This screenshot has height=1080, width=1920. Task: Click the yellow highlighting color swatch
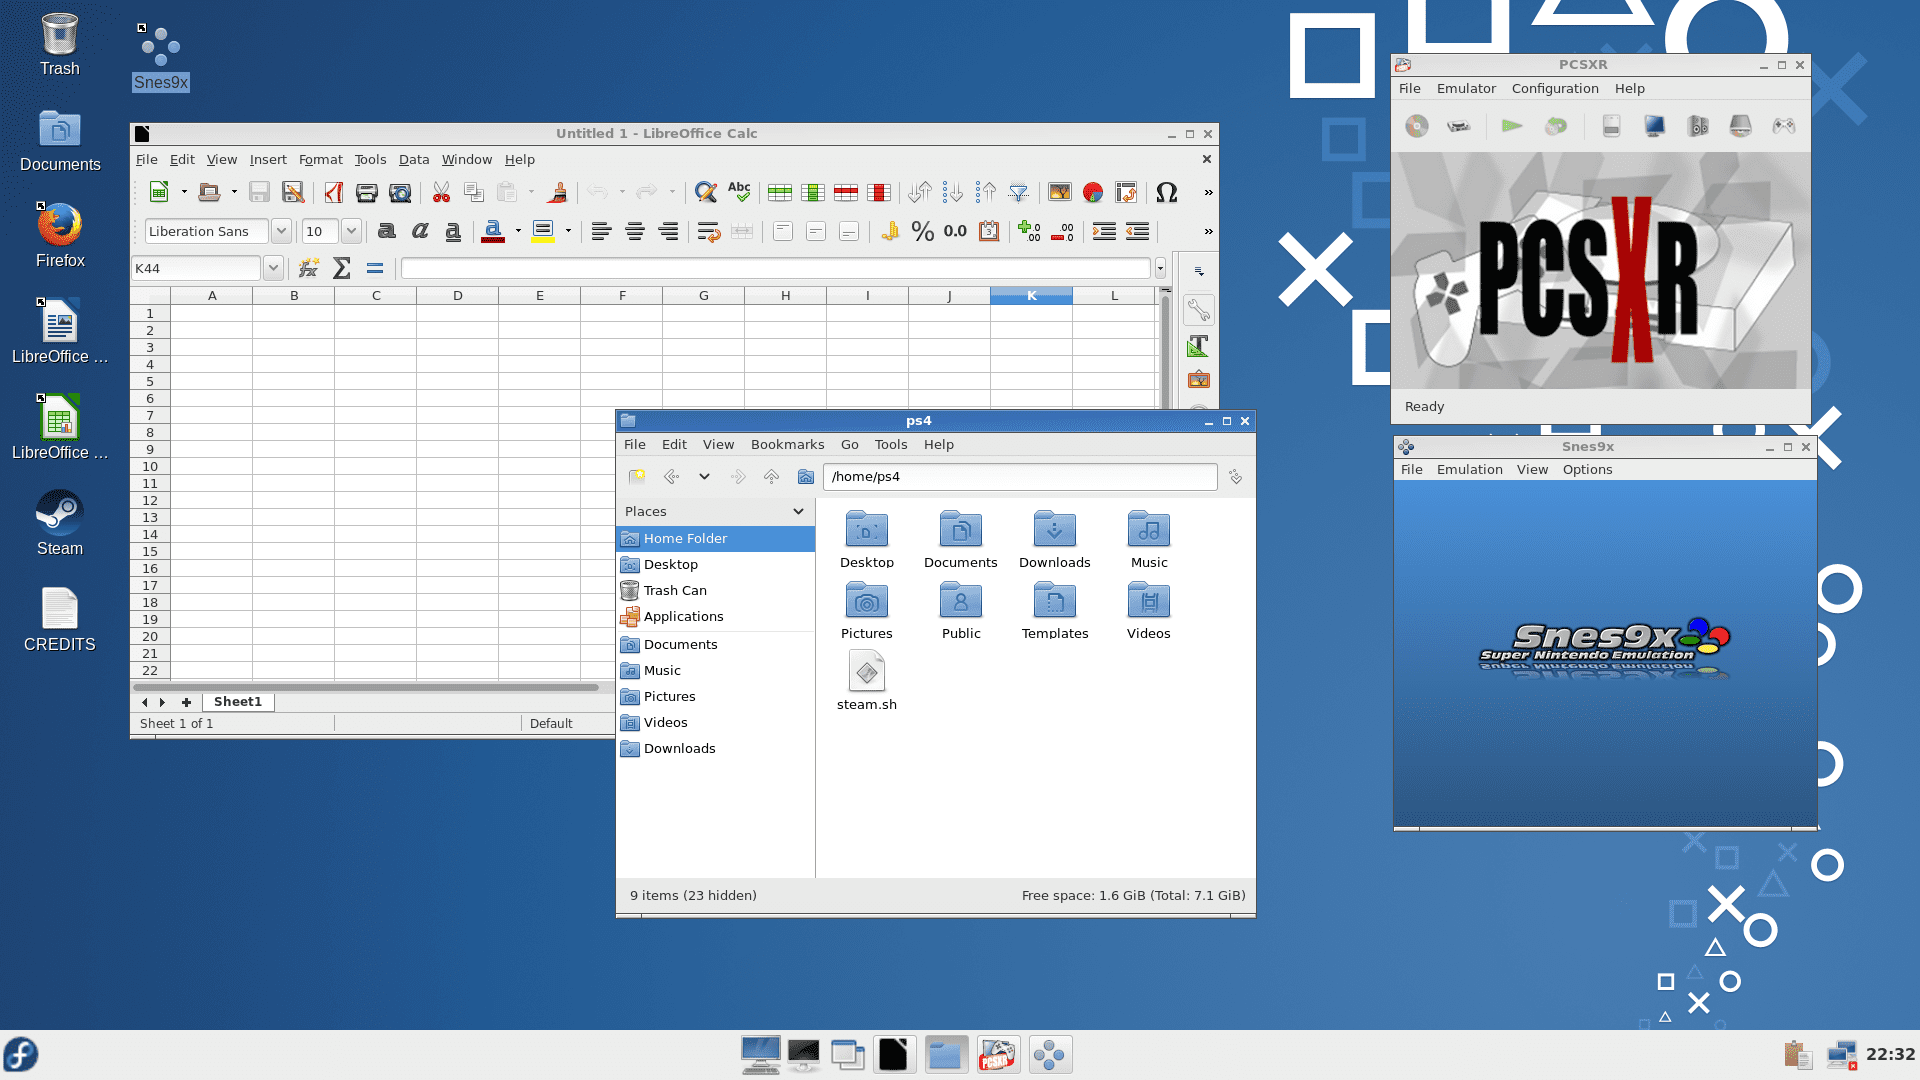[543, 232]
